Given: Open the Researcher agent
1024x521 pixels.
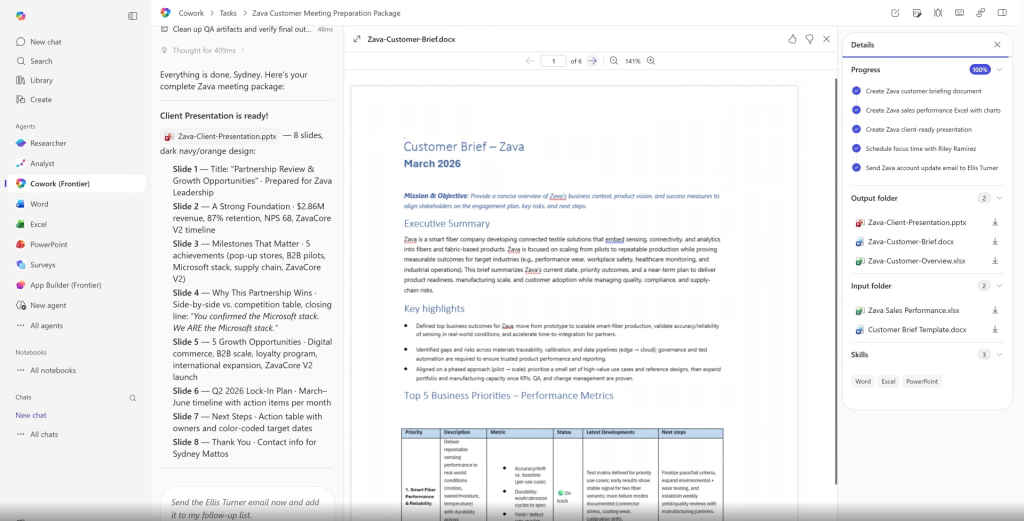Looking at the screenshot, I should [48, 143].
